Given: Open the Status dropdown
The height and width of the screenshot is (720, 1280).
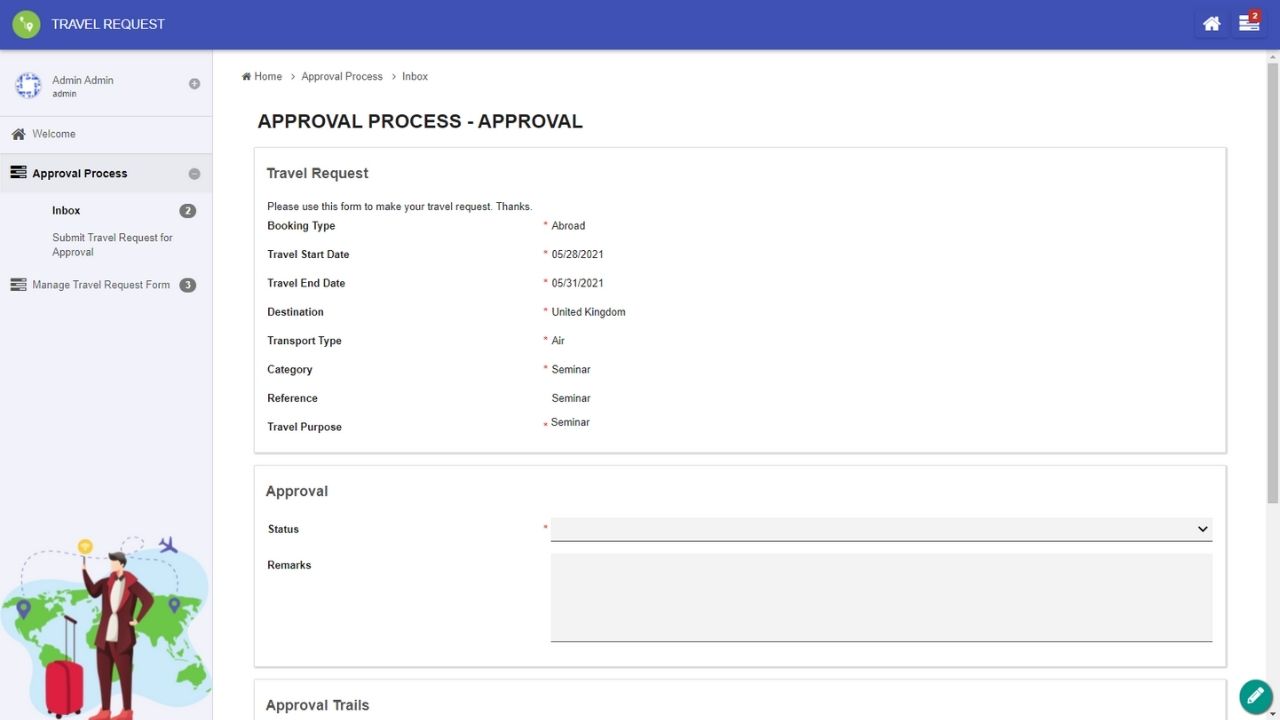Looking at the screenshot, I should (880, 529).
